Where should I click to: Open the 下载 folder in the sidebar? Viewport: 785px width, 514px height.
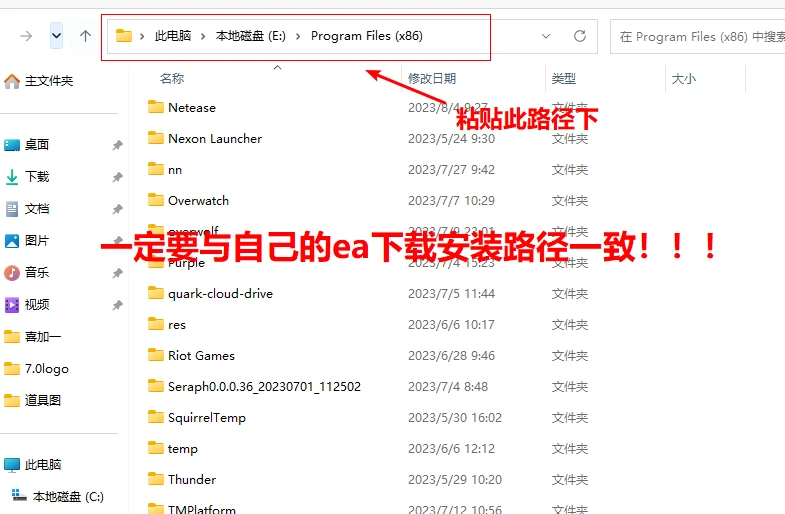[37, 176]
